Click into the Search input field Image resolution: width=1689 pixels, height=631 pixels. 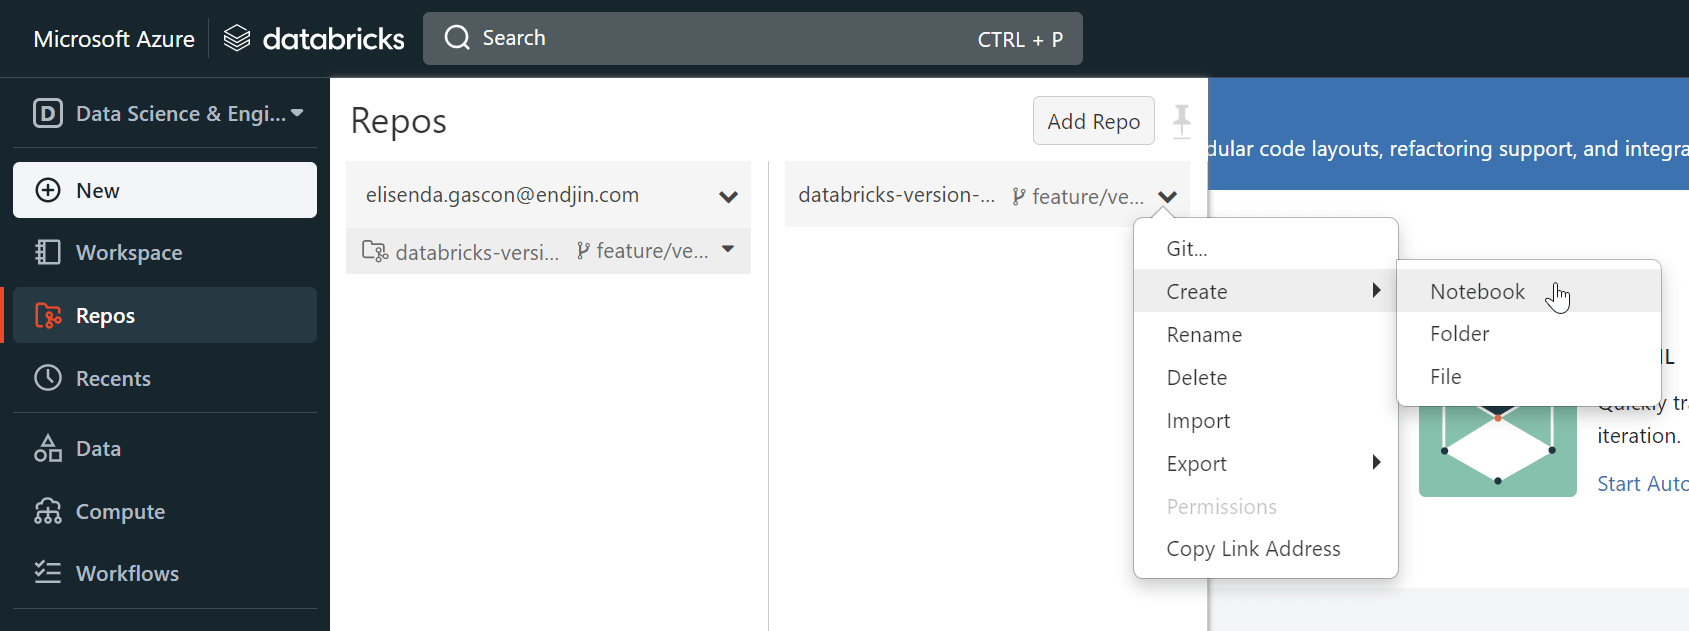click(x=752, y=38)
